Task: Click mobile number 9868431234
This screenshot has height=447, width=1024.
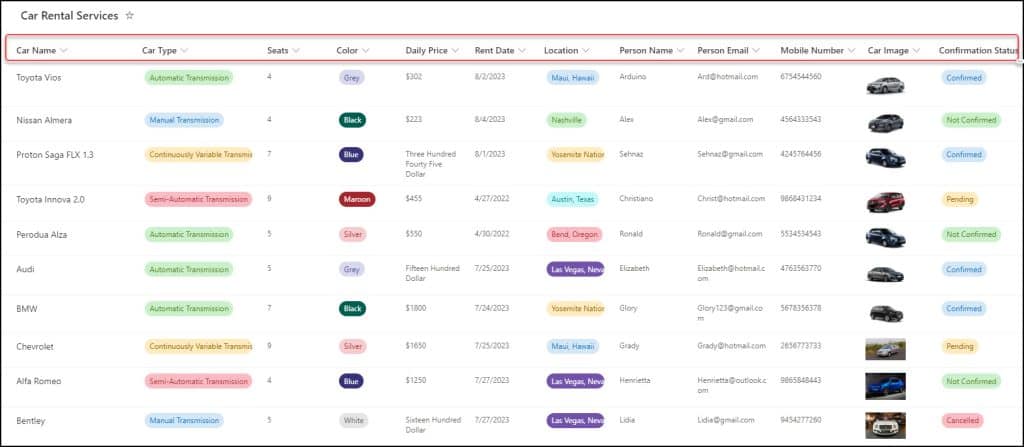Action: click(x=801, y=198)
